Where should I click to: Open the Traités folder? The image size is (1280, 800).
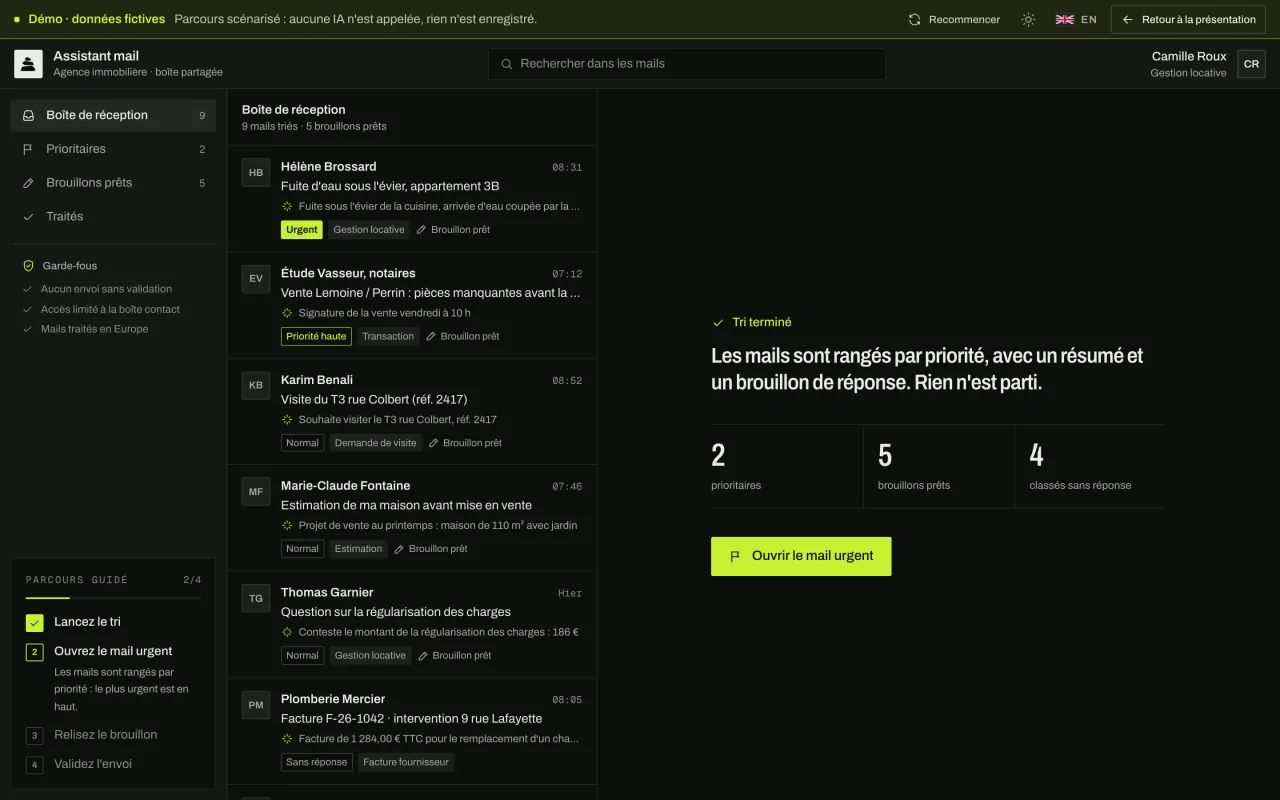113,217
